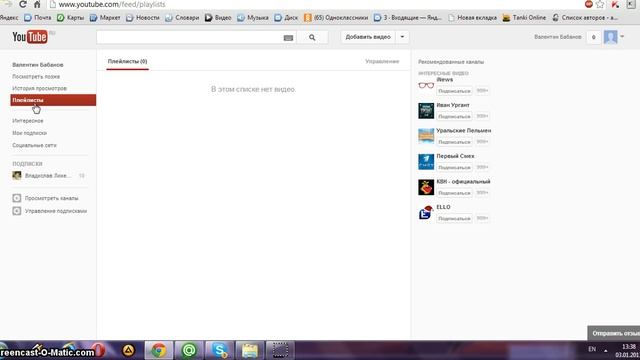Click the on-screen keyboard icon in search box
Viewport: 640px width, 360px height.
coord(288,38)
